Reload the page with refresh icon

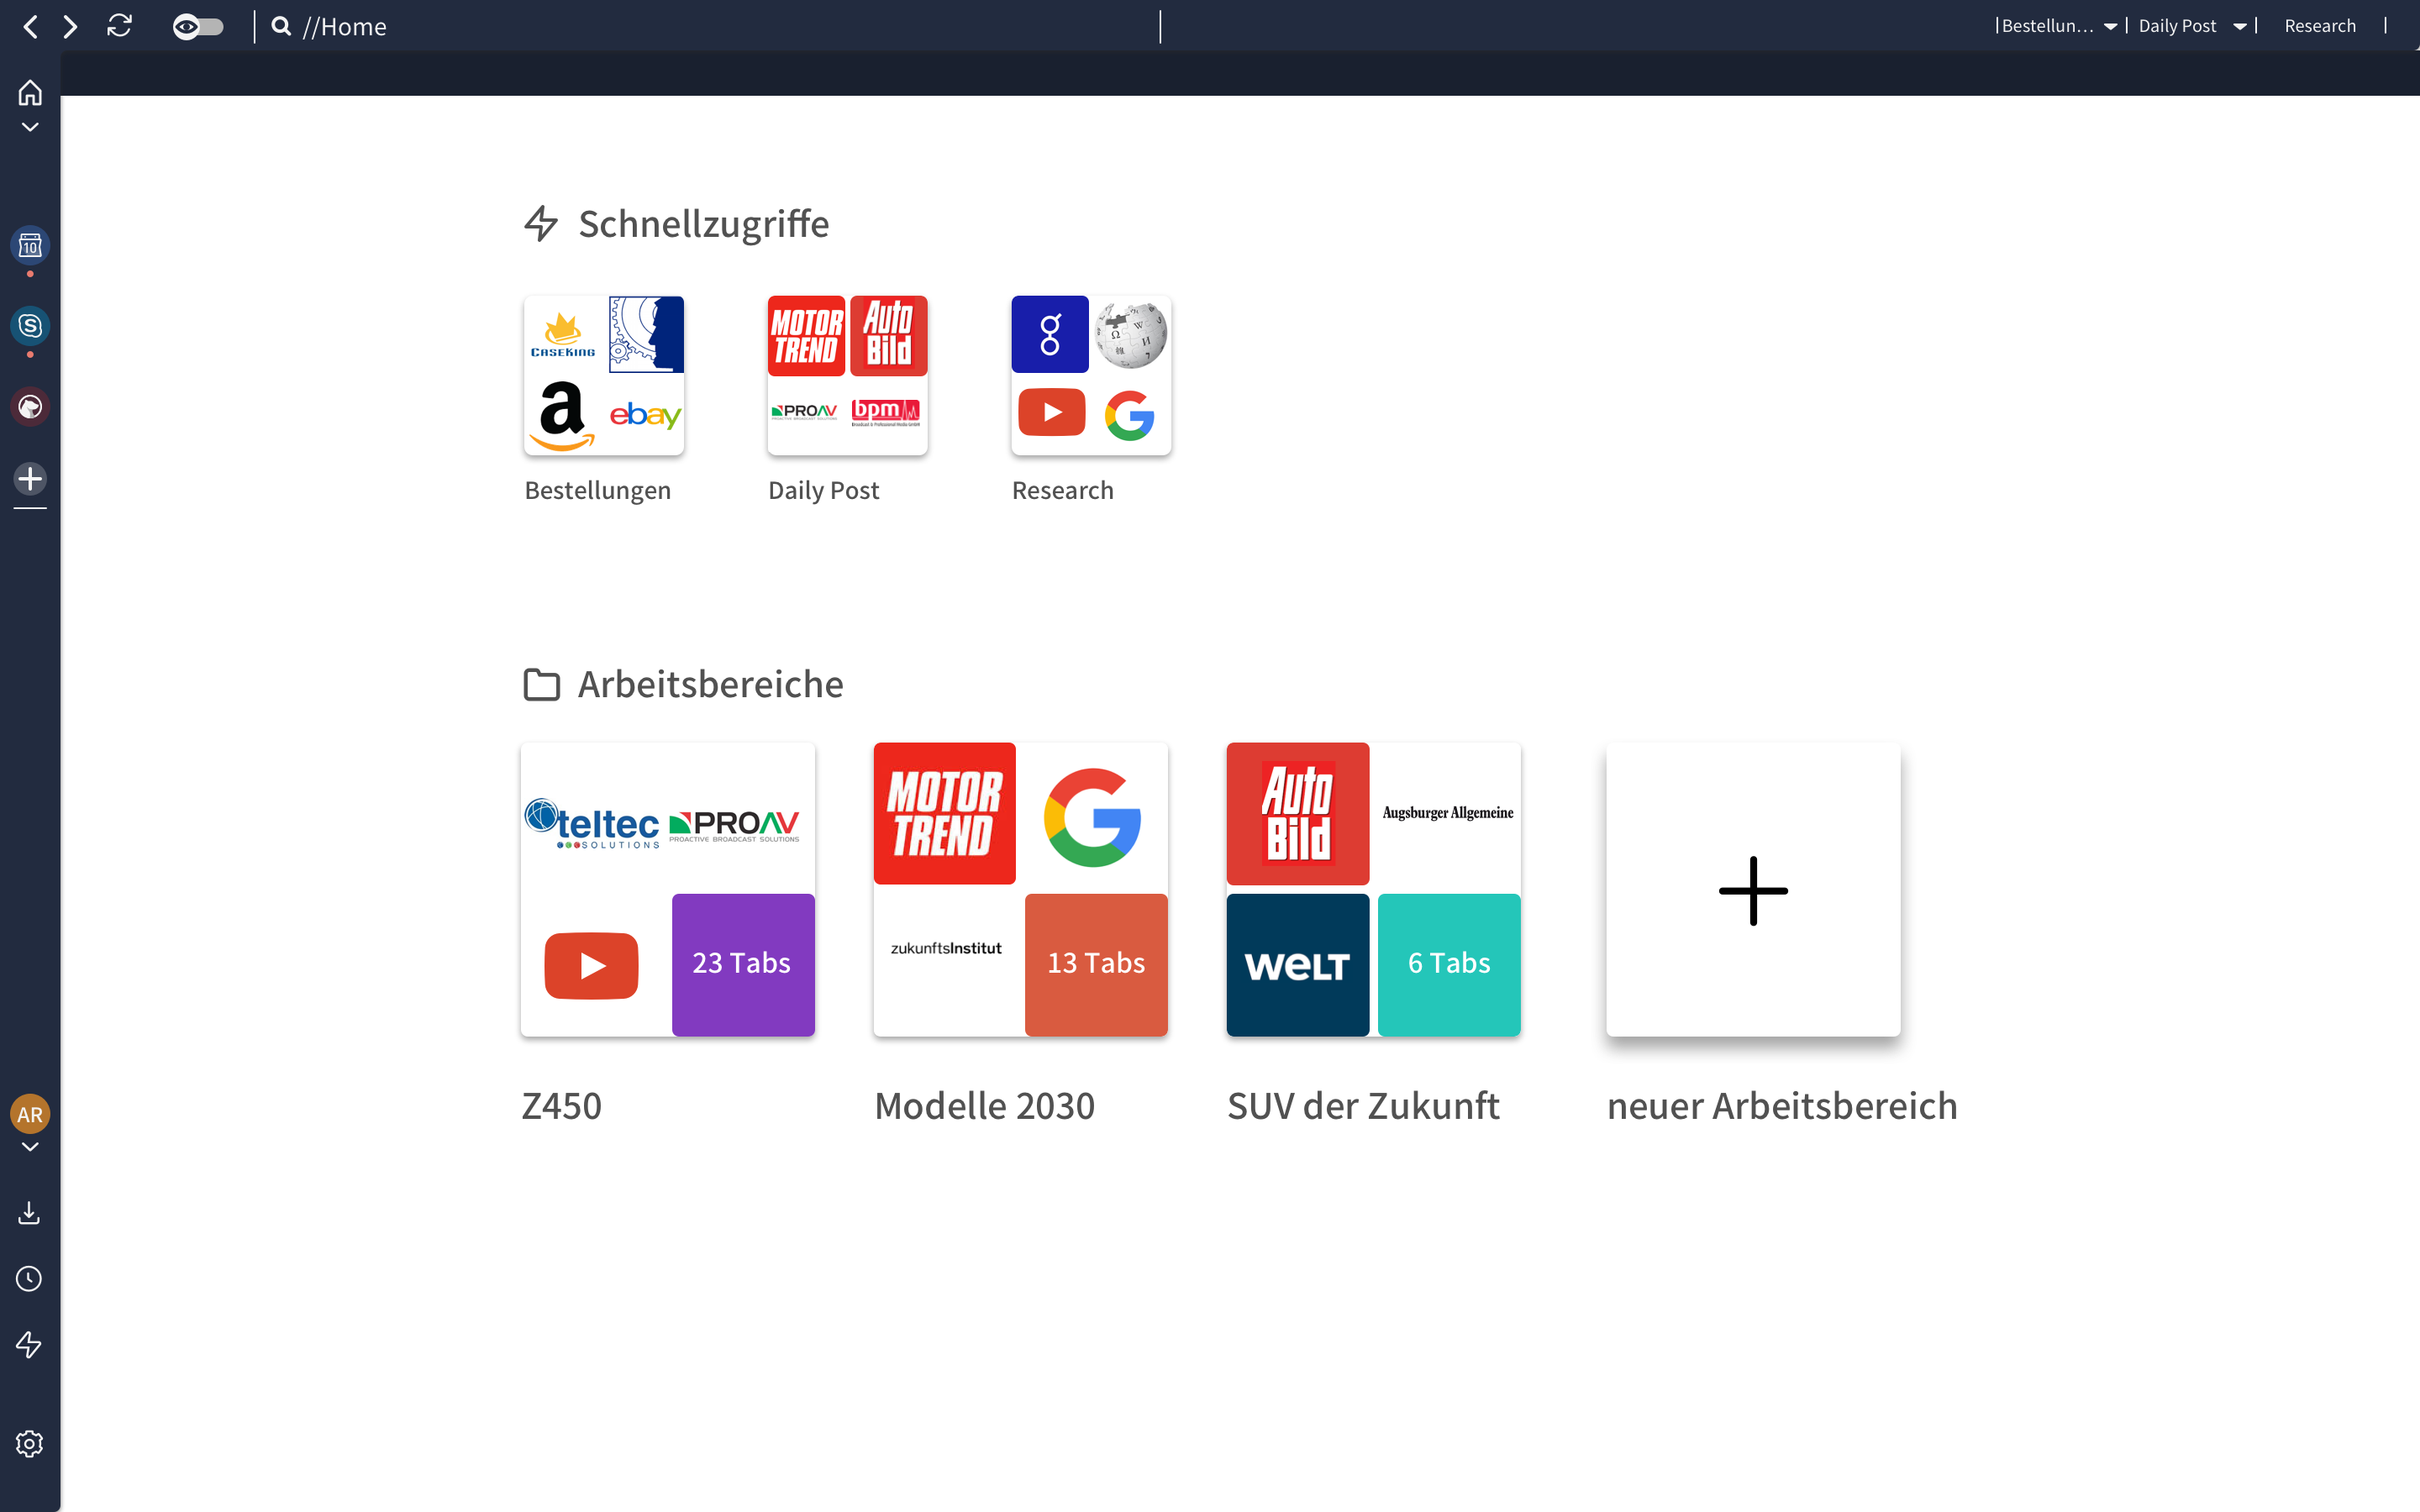coord(120,26)
